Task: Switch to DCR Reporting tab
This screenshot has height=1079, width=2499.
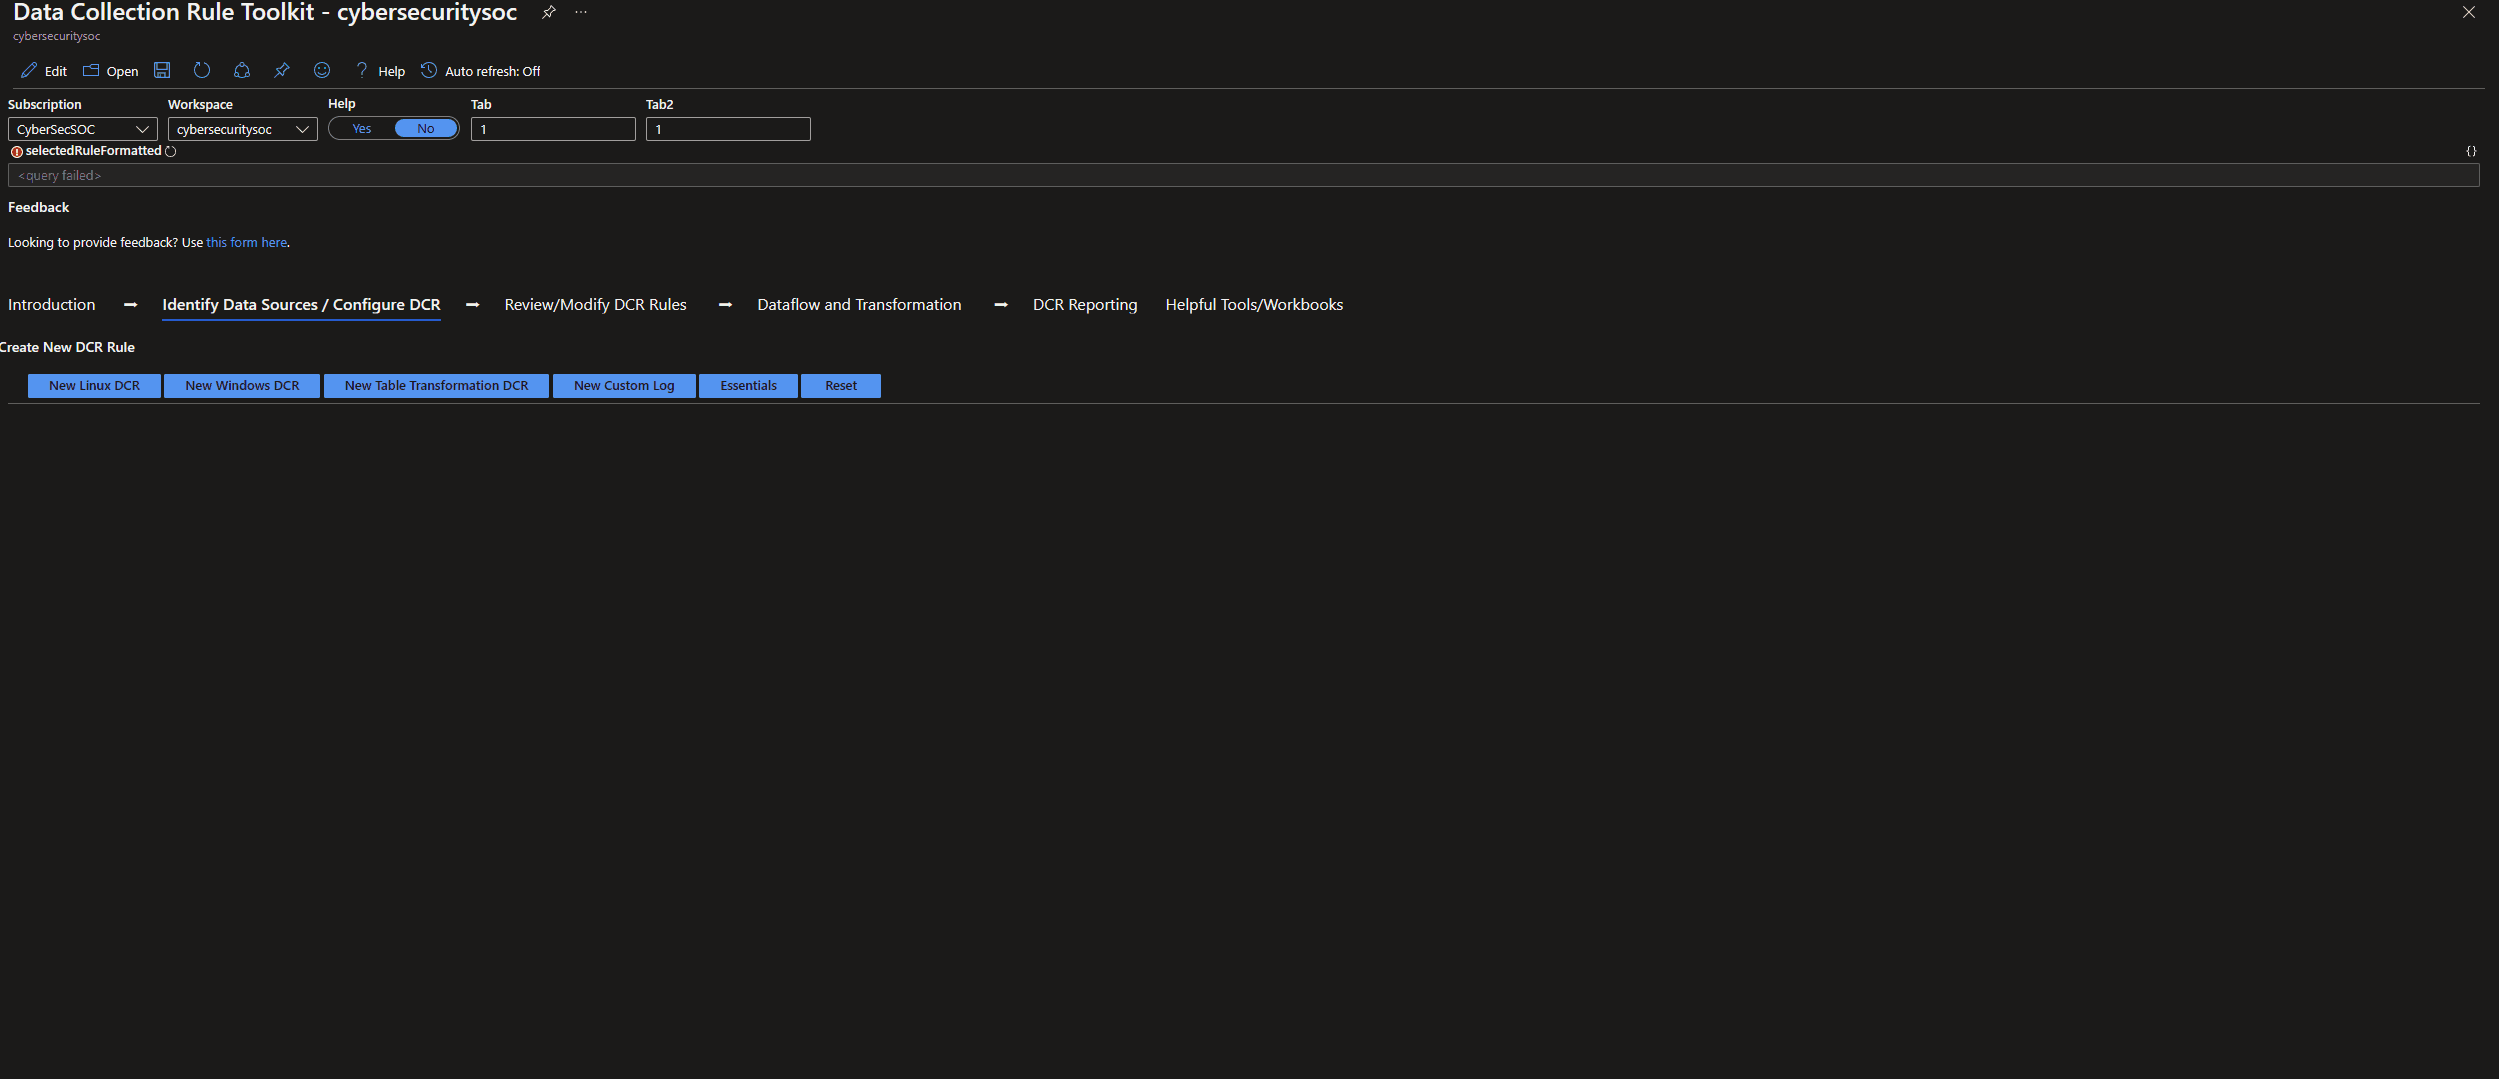Action: tap(1085, 305)
